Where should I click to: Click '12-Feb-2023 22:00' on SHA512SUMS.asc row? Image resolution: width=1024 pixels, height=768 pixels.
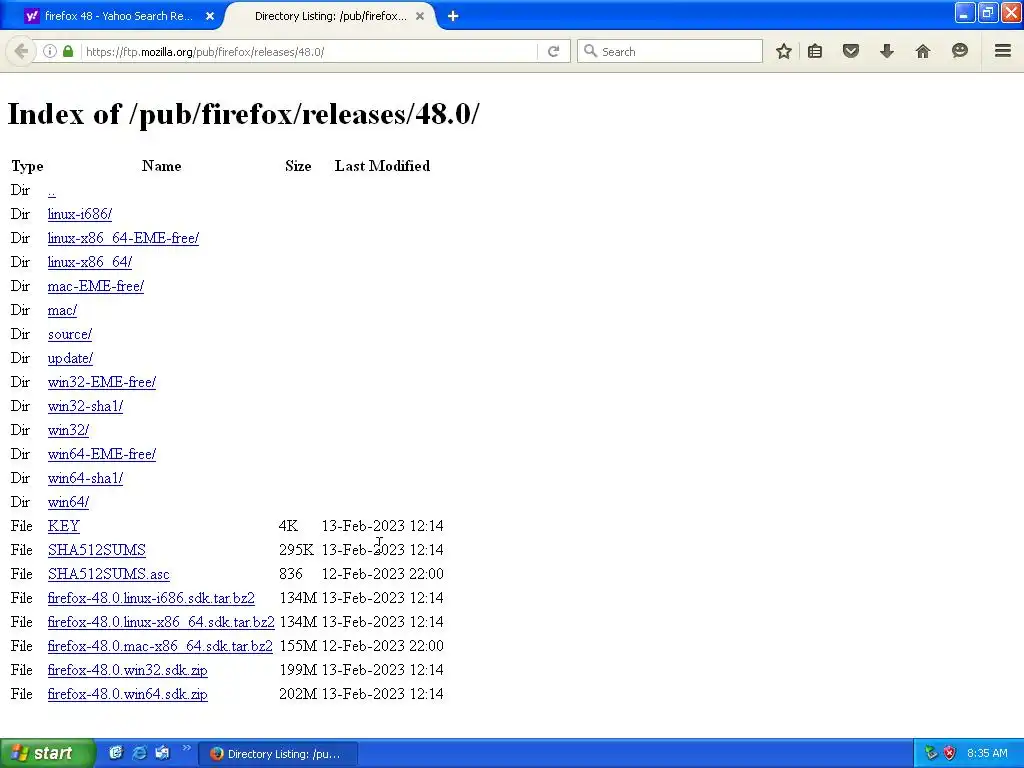(383, 574)
